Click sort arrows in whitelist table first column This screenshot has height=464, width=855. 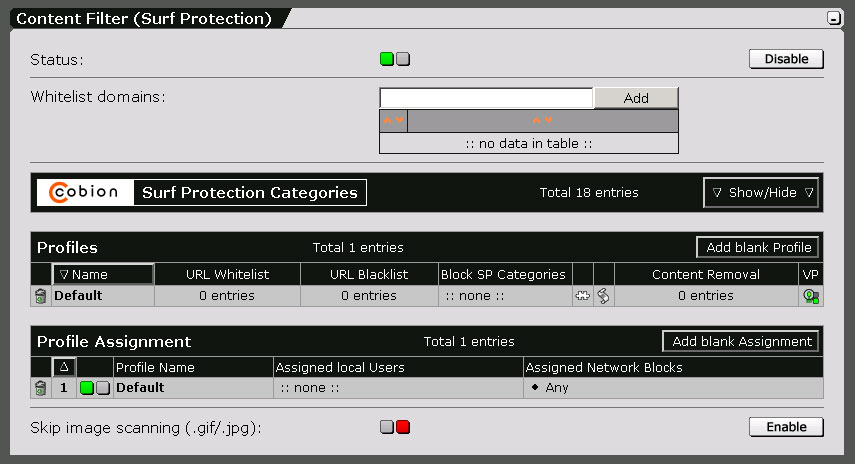(393, 120)
